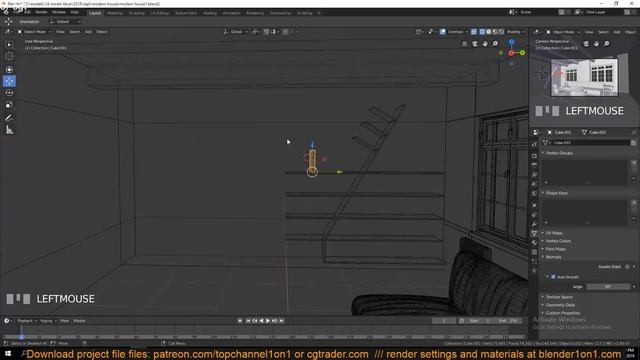Switch to Solid shading mode

point(489,32)
